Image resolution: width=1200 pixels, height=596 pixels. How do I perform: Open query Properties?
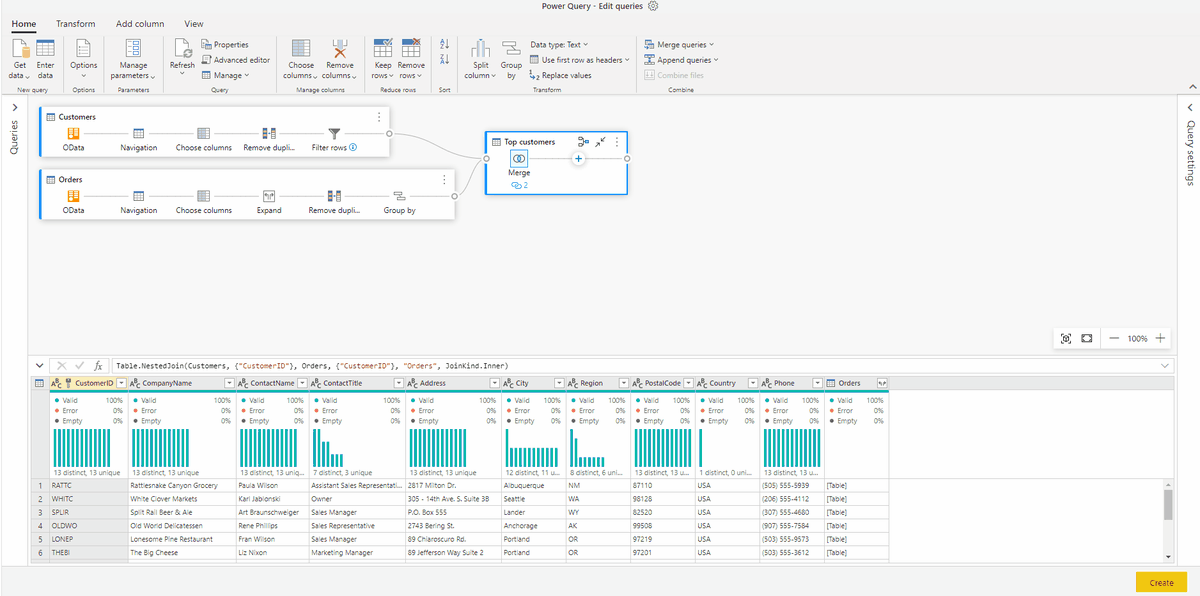point(225,45)
